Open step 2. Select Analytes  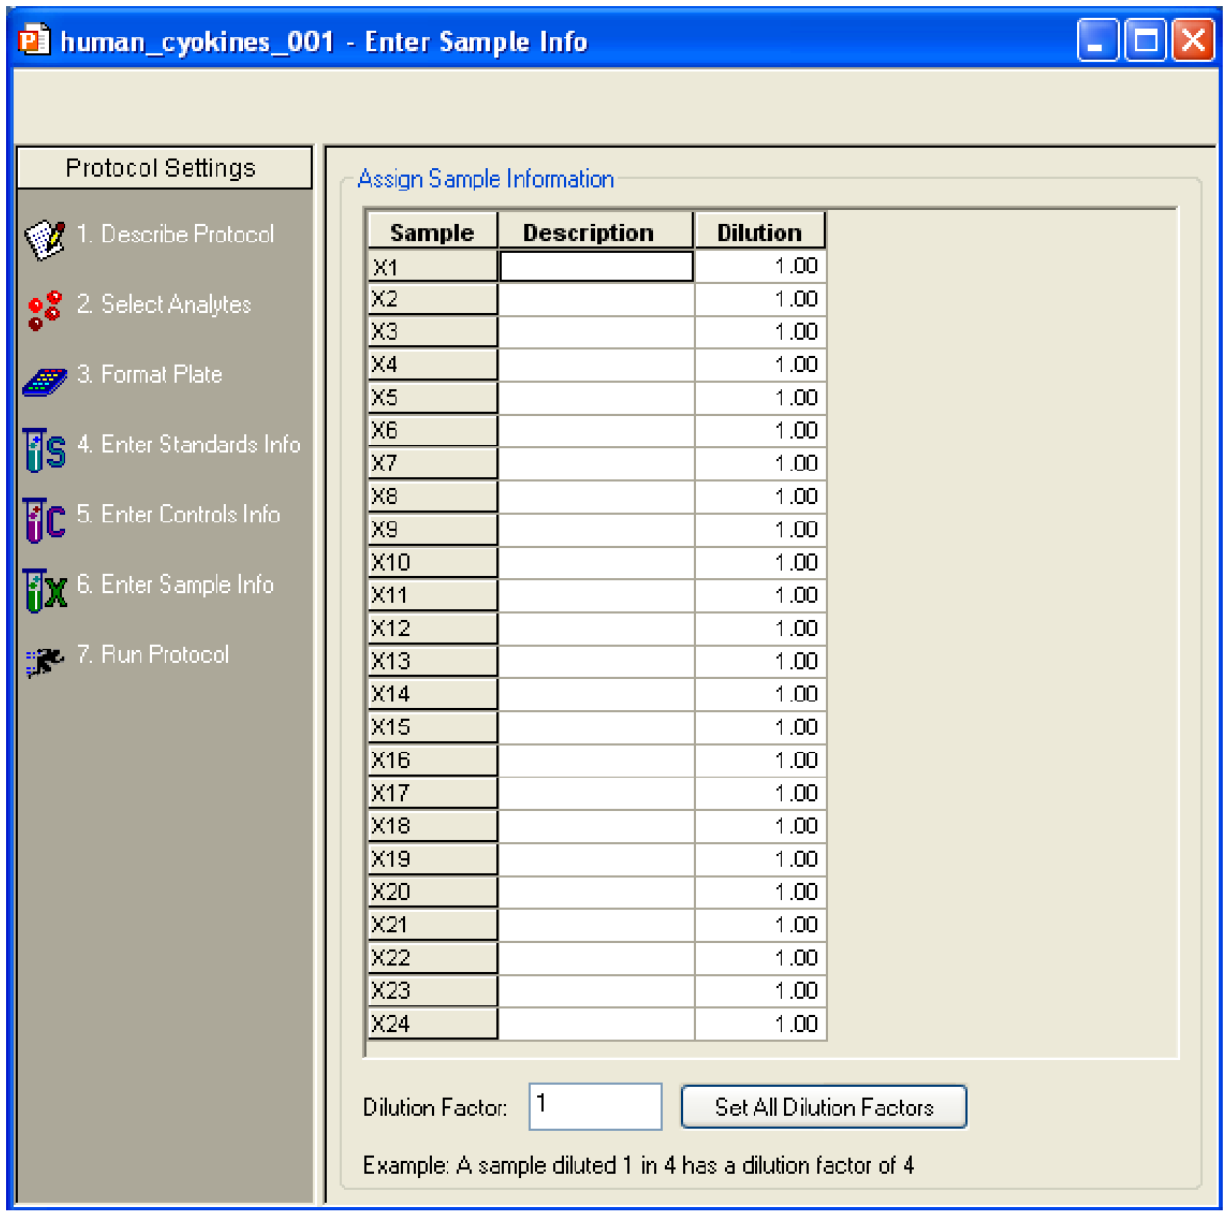(164, 304)
